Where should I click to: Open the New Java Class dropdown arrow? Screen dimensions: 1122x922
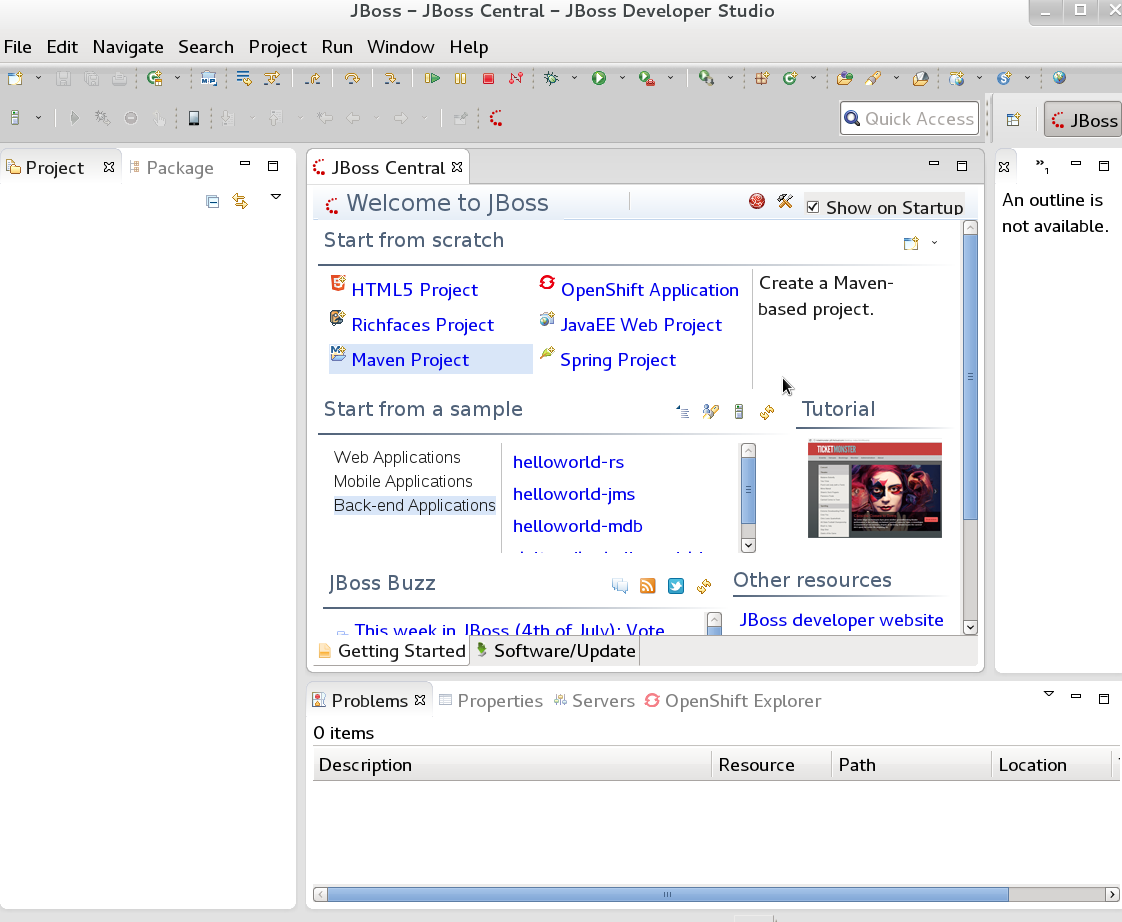coord(813,78)
